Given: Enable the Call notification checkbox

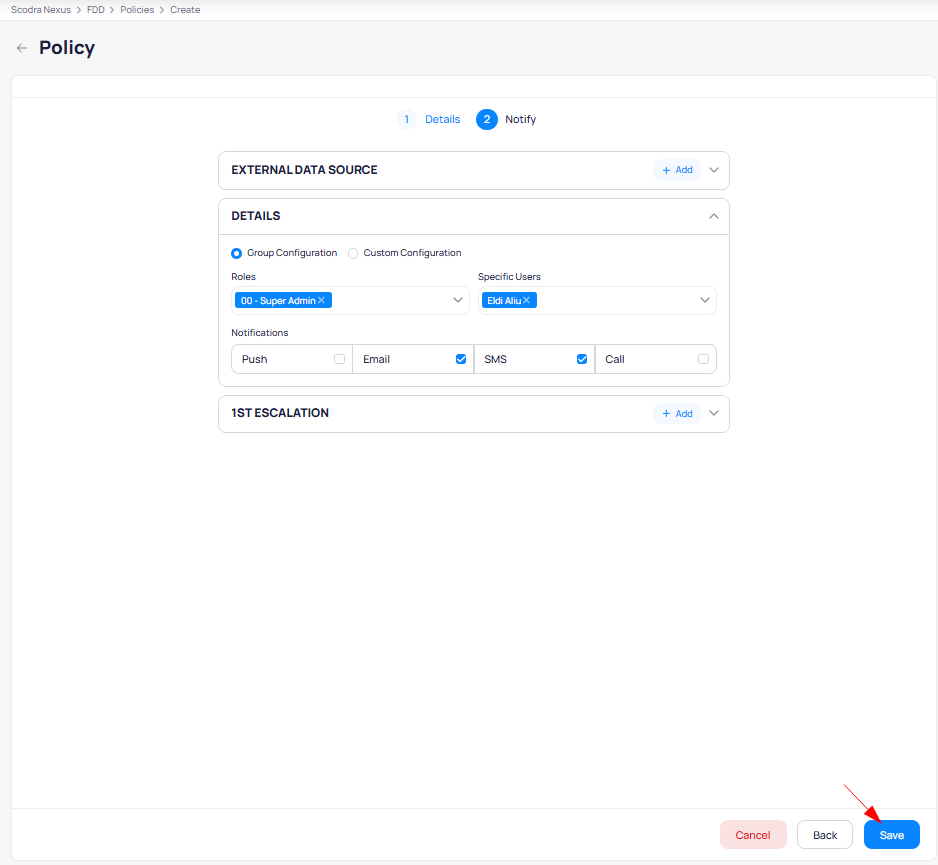Looking at the screenshot, I should click(703, 359).
